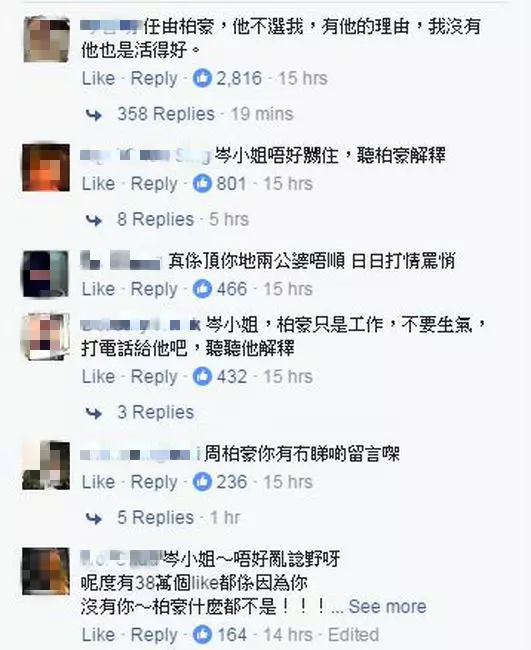
Task: Expand the 358 Replies thread
Action: tap(166, 114)
